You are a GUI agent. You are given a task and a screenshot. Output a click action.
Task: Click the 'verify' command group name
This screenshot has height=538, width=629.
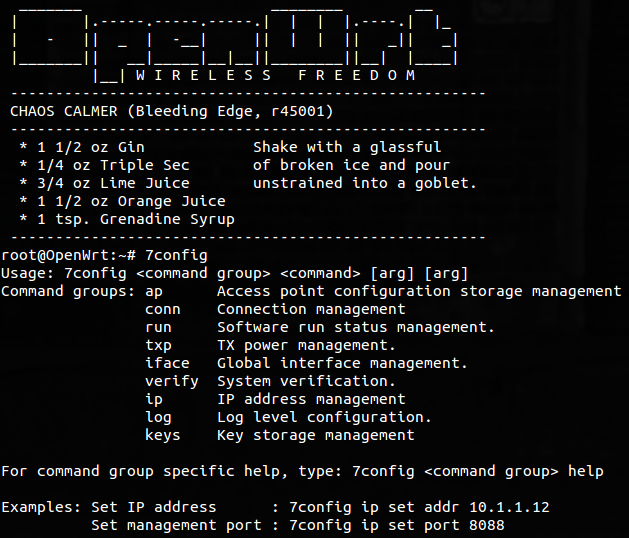click(x=172, y=382)
